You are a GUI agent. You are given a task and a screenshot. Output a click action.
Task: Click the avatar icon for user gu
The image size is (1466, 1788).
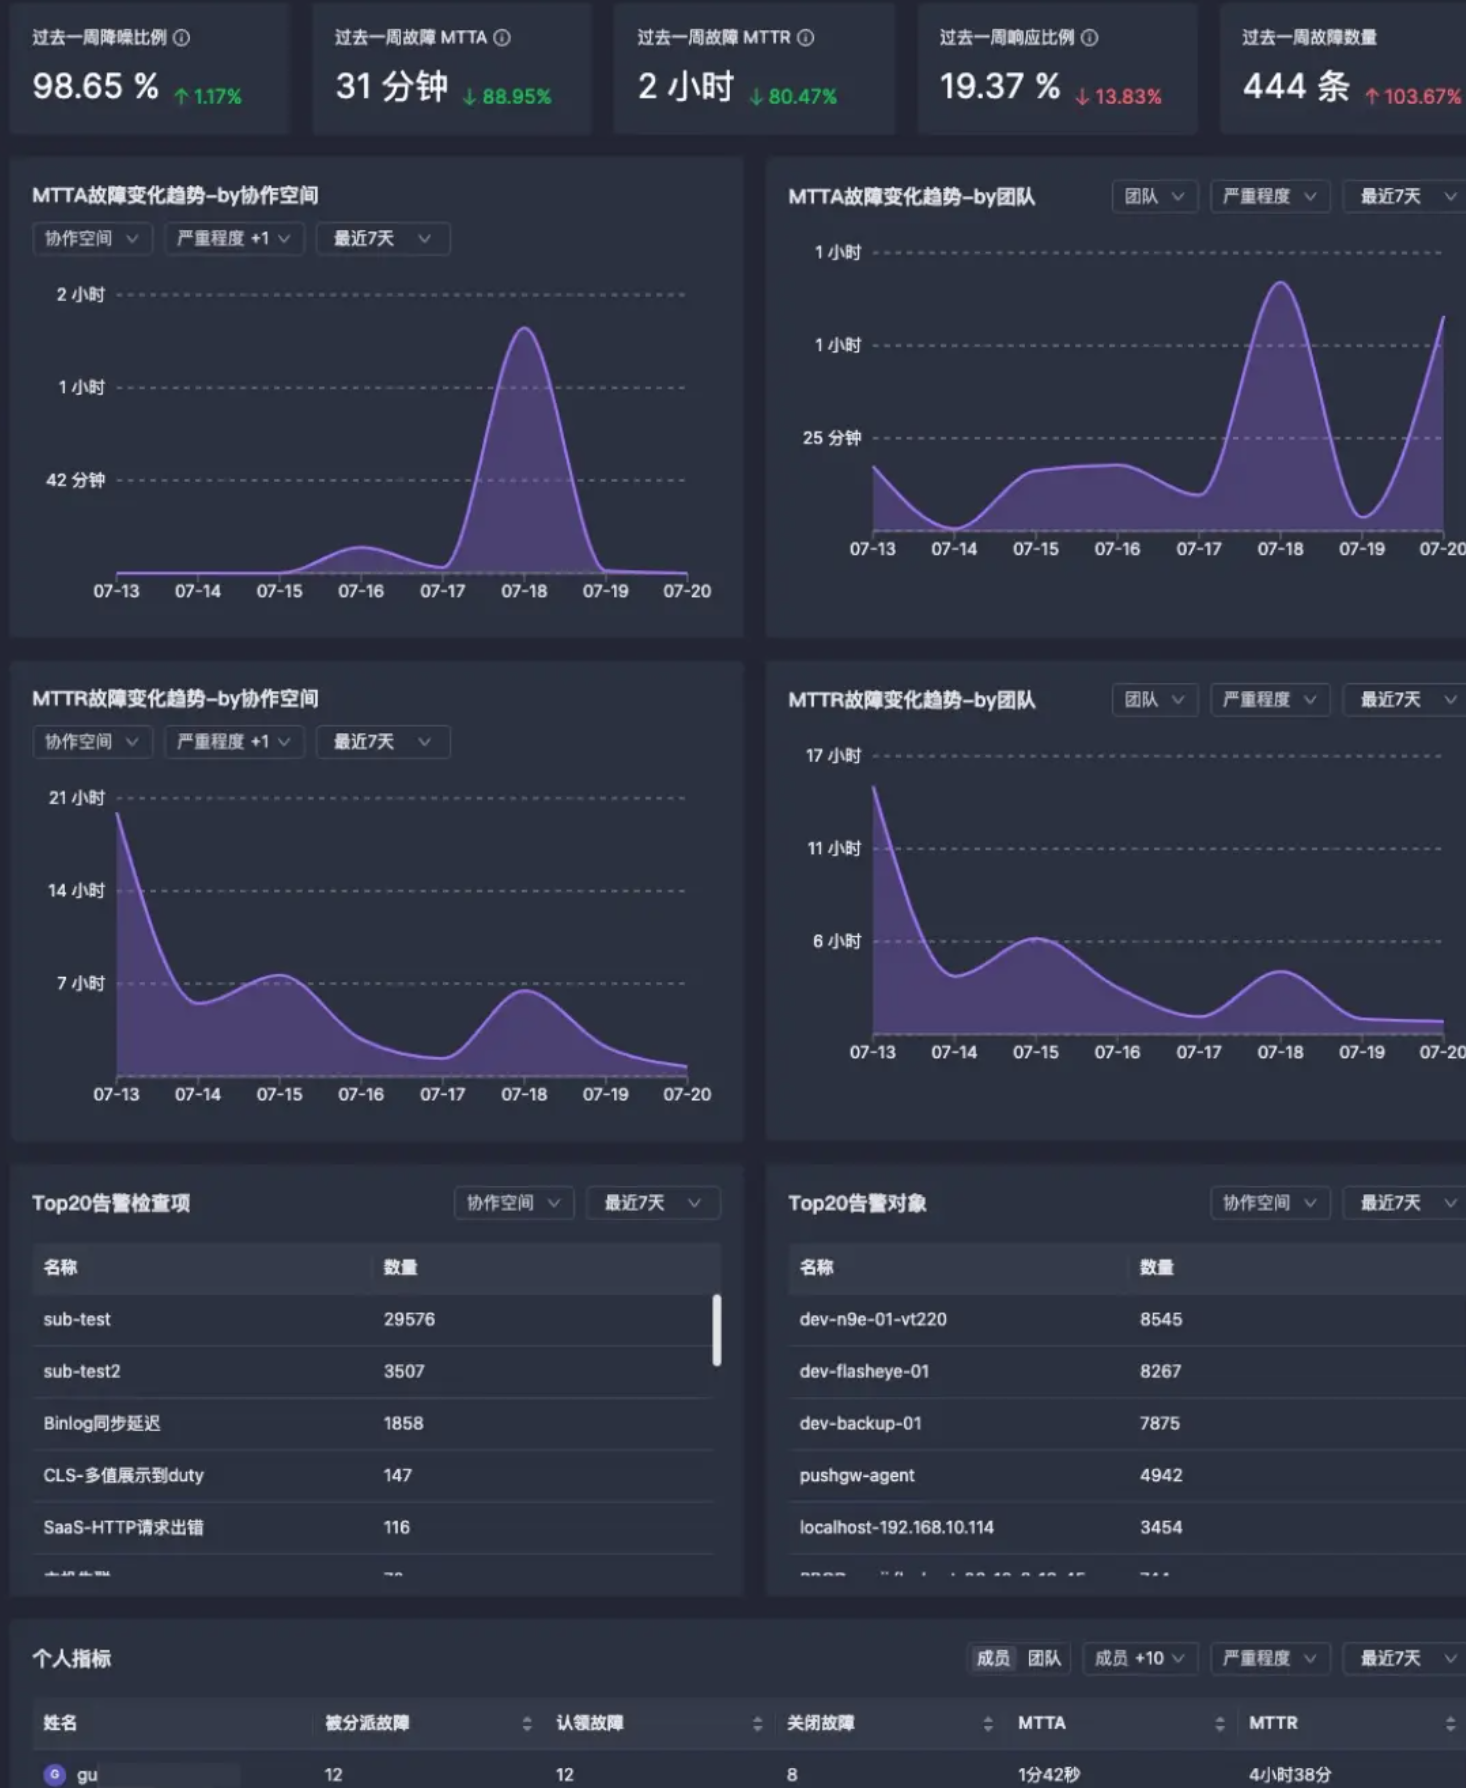click(x=55, y=1774)
